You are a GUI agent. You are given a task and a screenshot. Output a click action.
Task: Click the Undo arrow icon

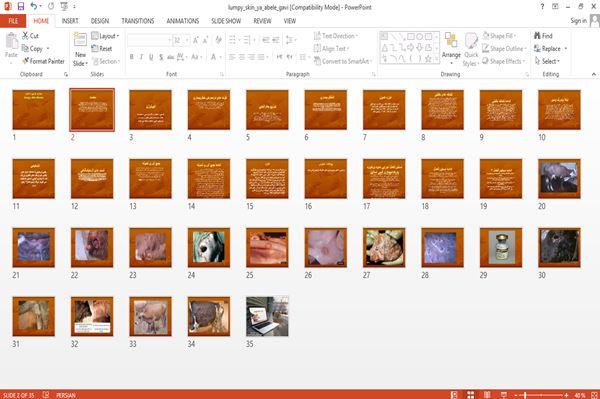coord(34,7)
